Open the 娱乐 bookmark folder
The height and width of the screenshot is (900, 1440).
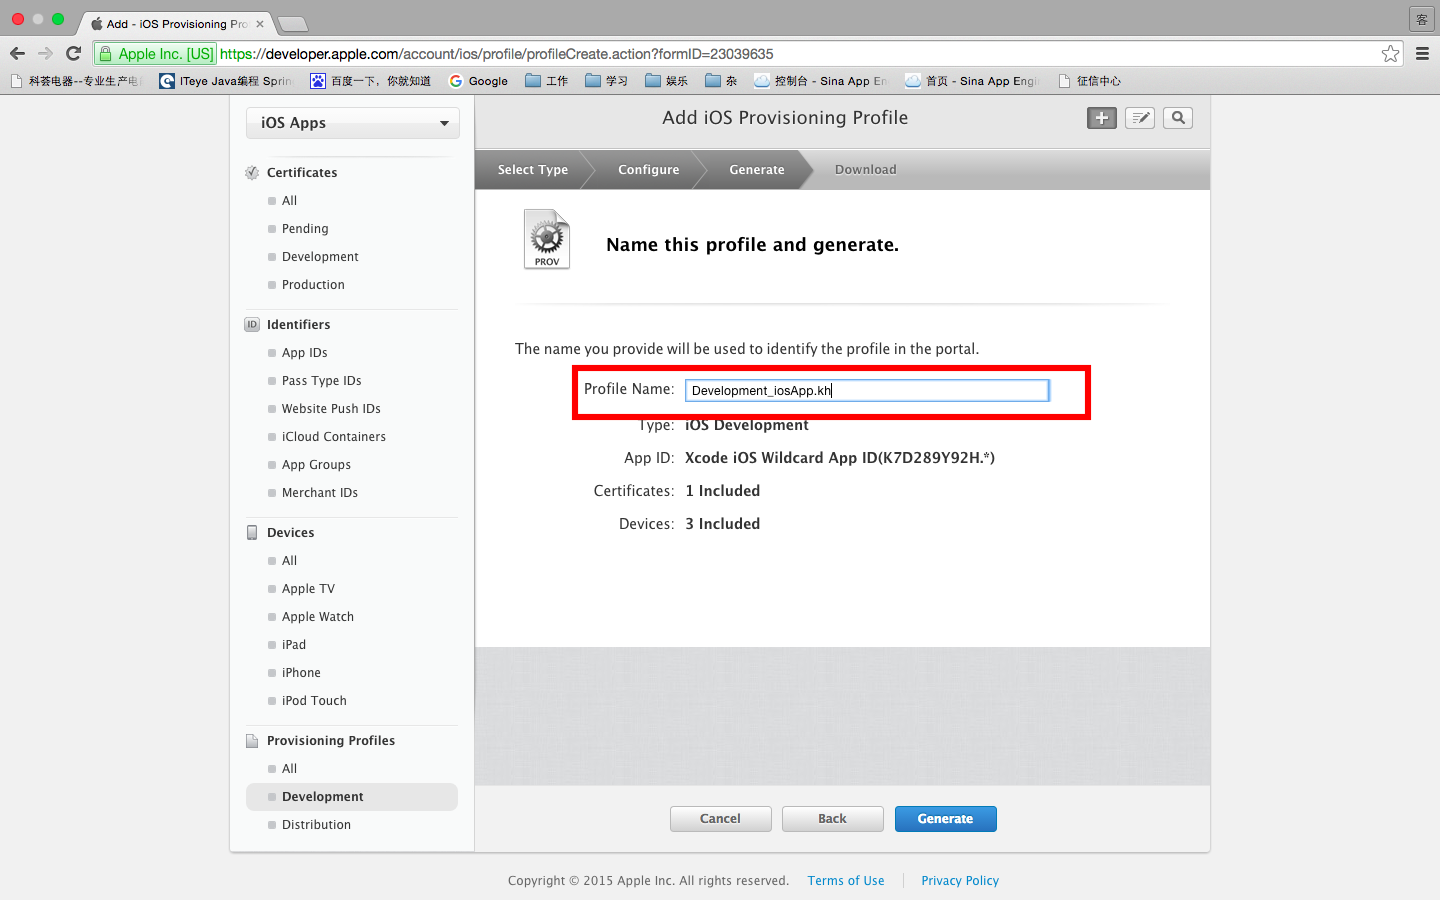[x=667, y=81]
